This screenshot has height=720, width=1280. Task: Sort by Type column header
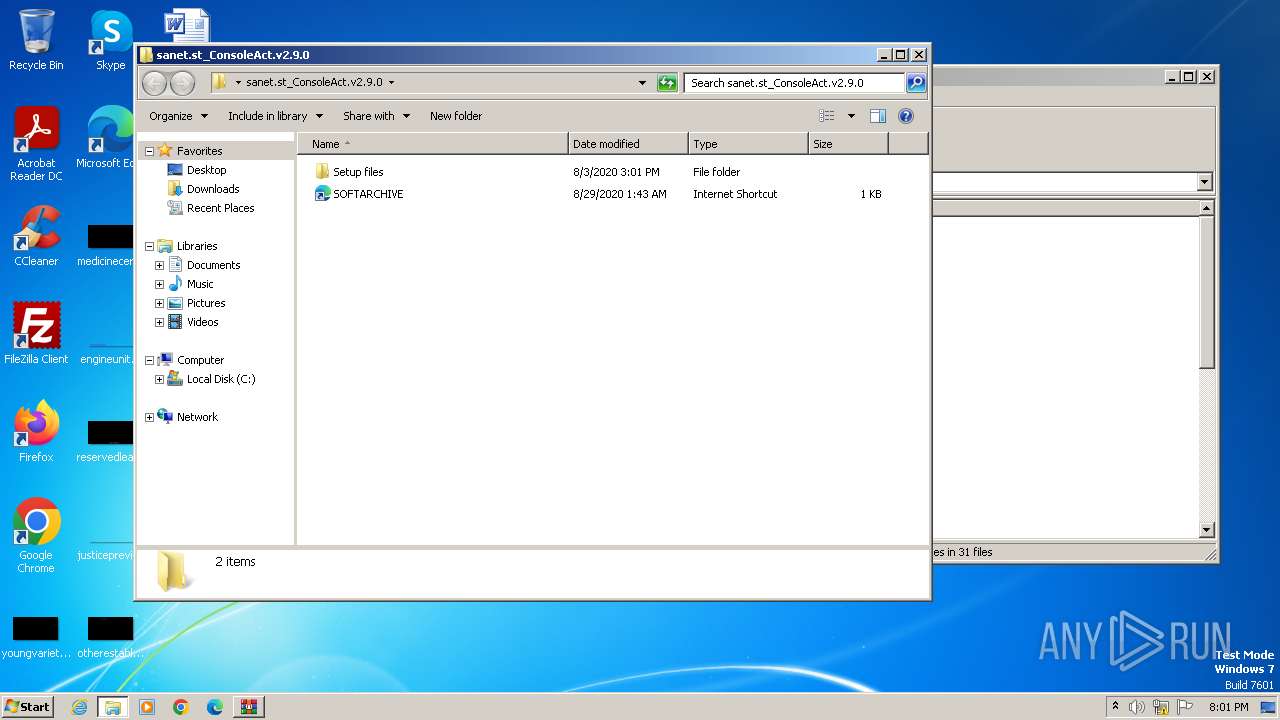coord(748,144)
